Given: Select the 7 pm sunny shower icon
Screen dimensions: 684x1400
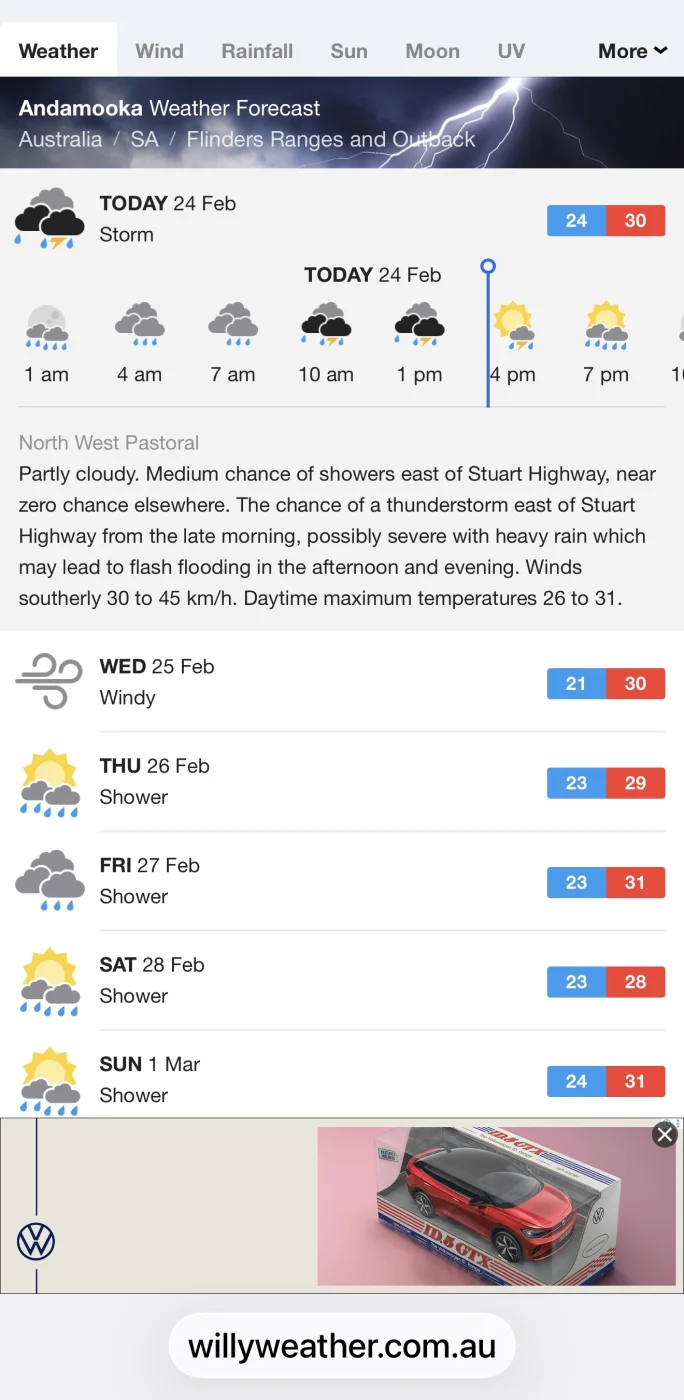Looking at the screenshot, I should 606,325.
